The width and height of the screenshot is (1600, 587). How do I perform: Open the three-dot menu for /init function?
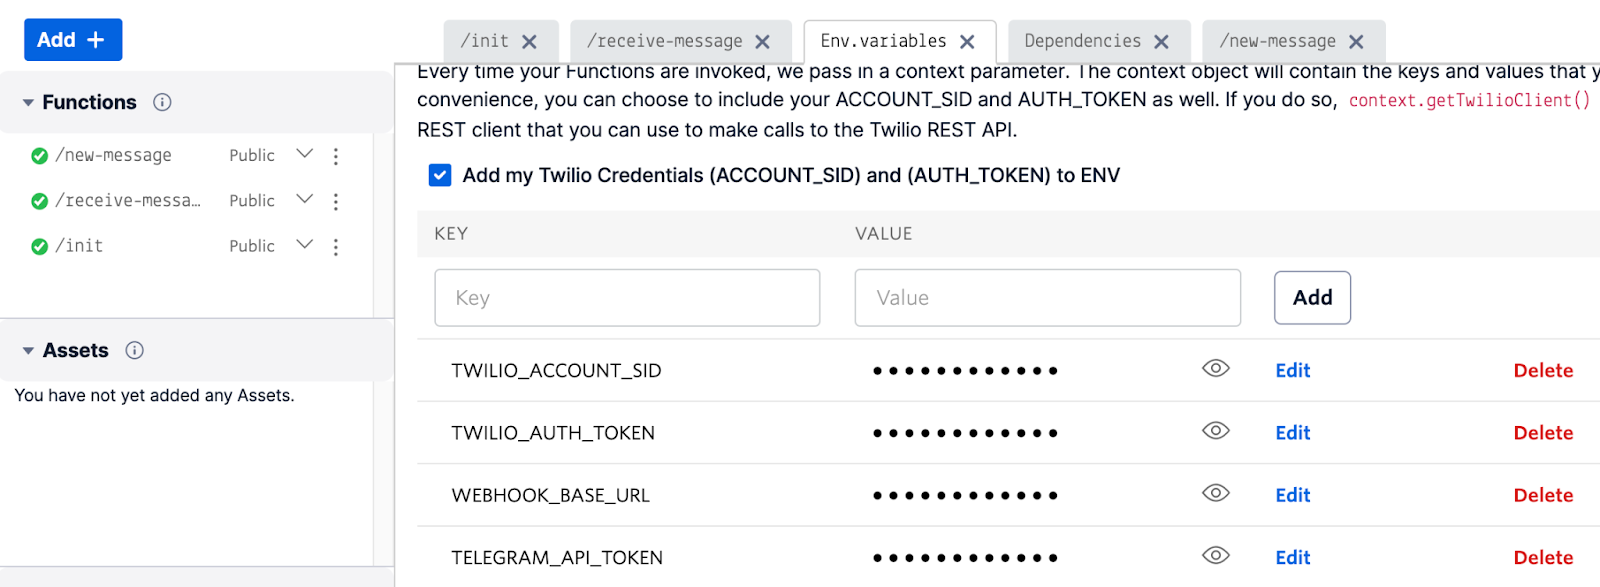[336, 246]
